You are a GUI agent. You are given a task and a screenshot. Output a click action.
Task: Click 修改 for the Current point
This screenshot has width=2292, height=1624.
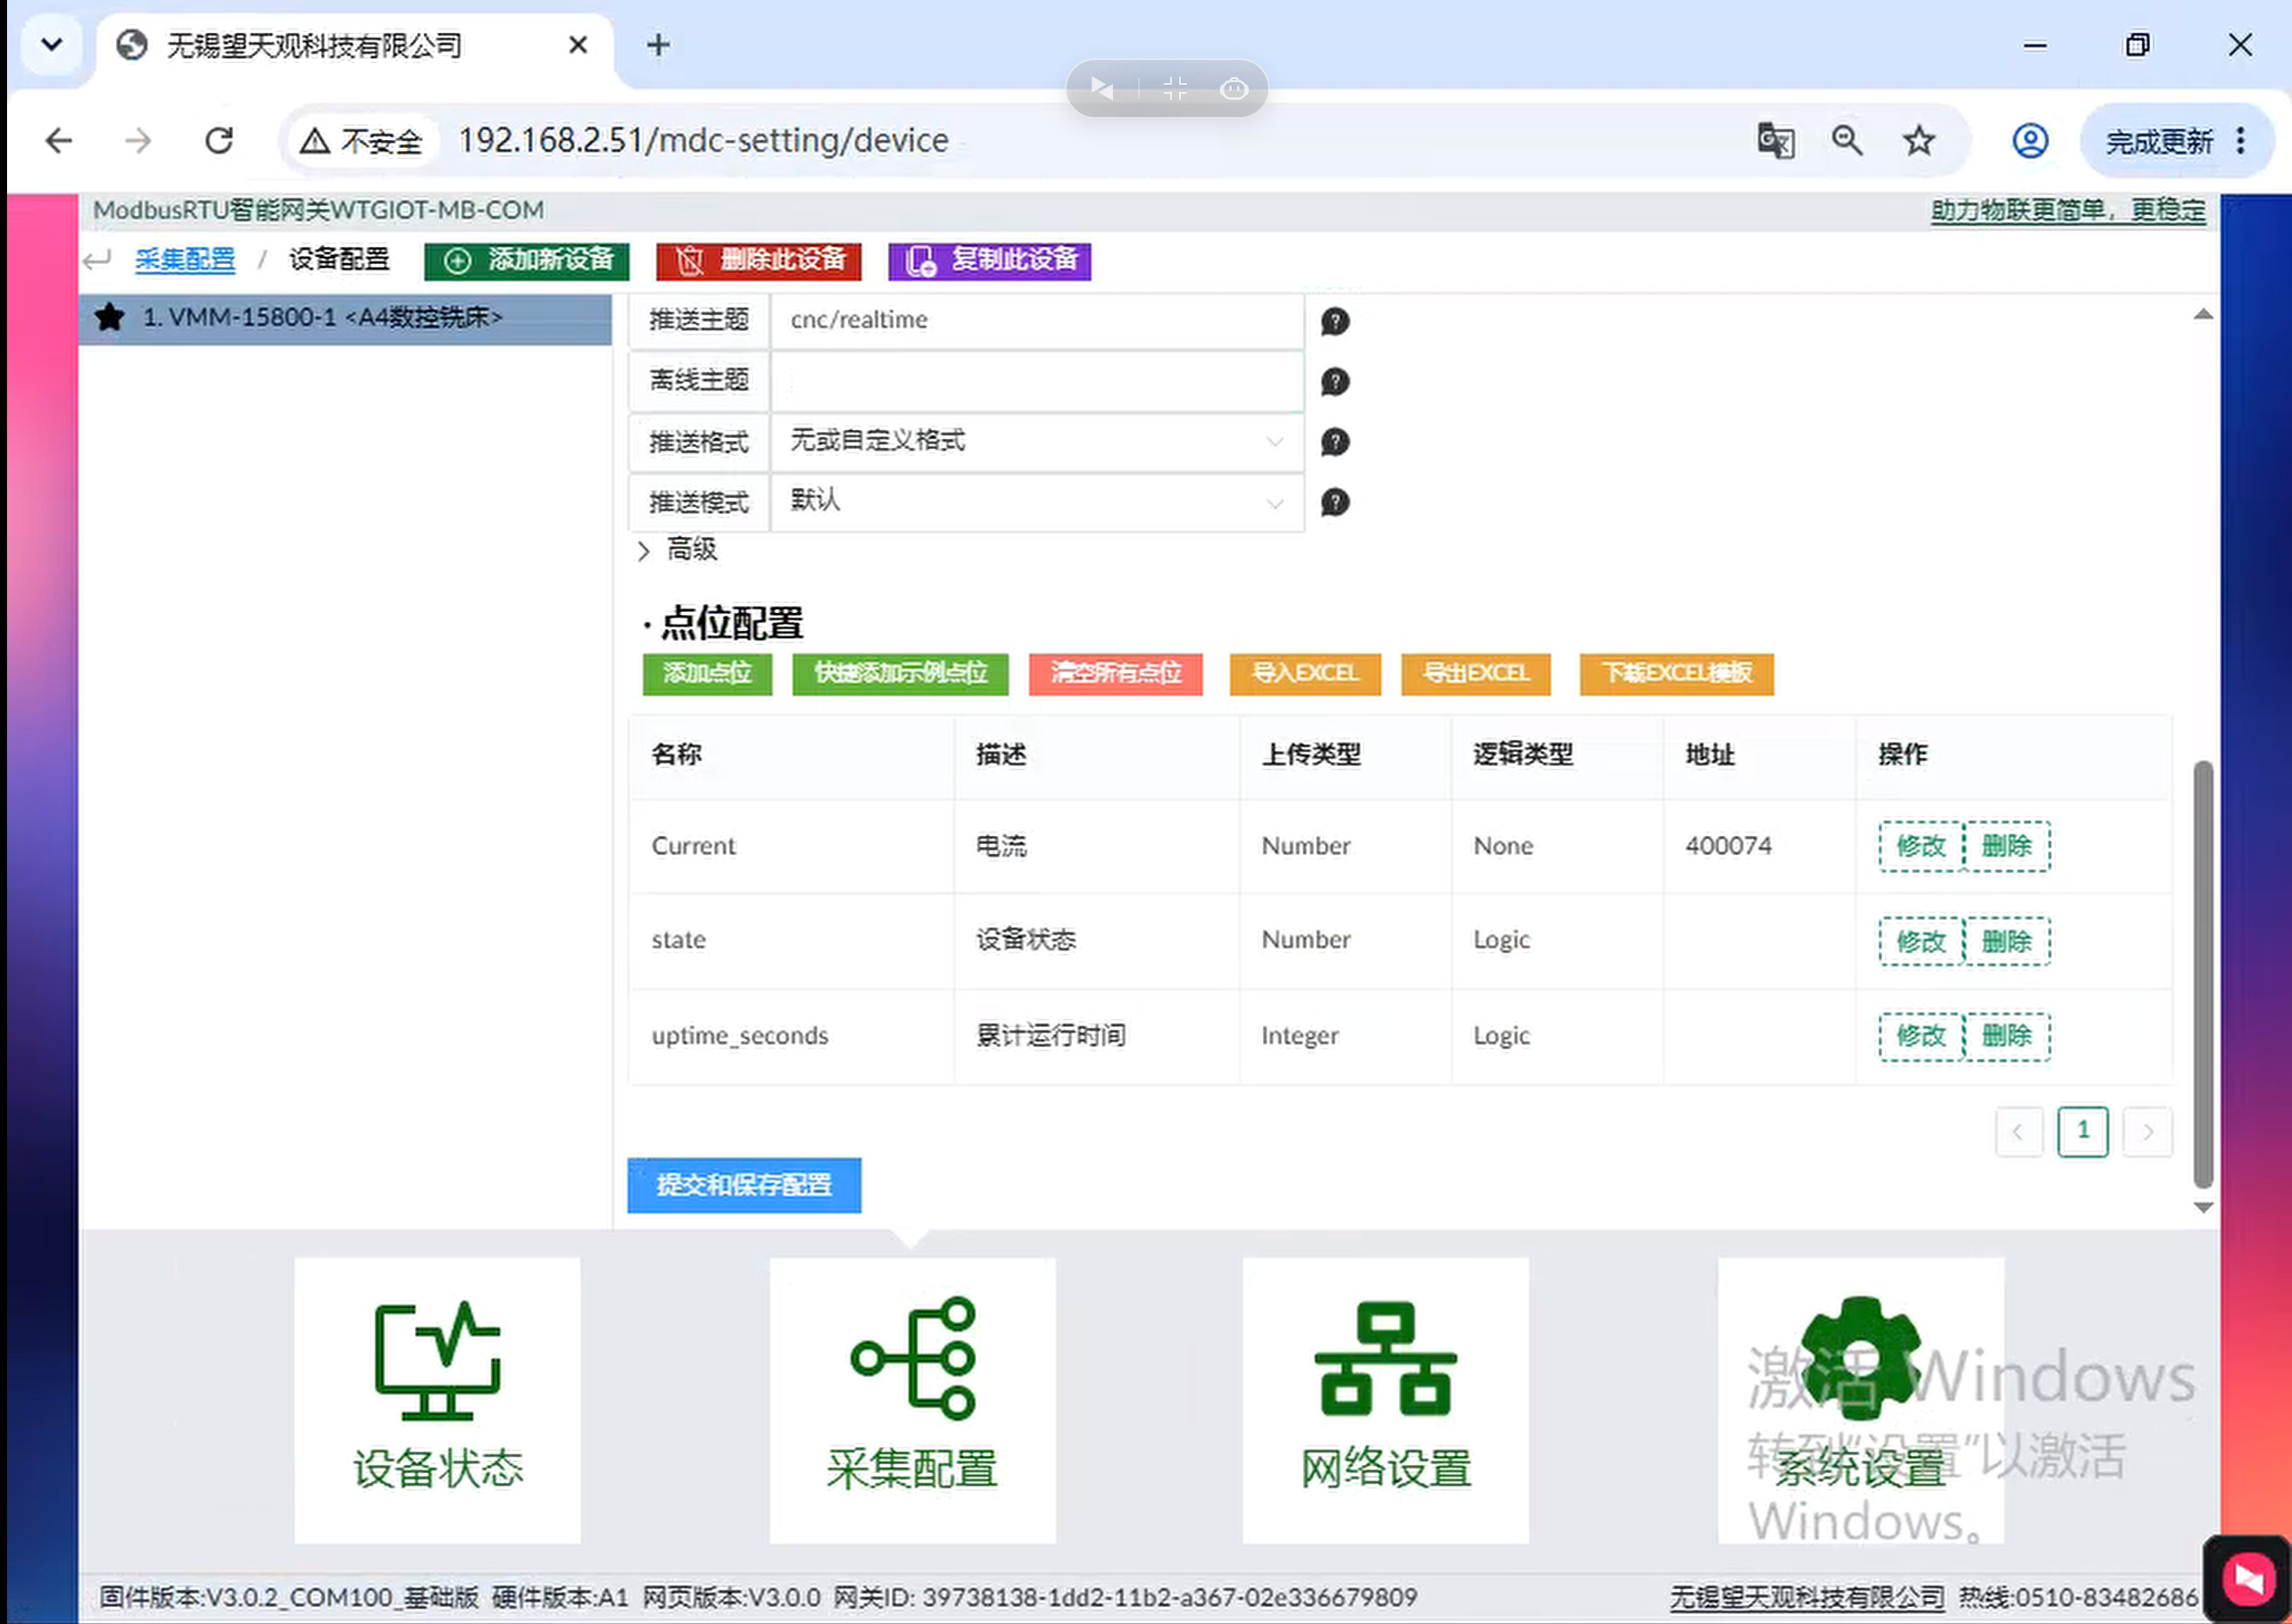click(x=1920, y=846)
